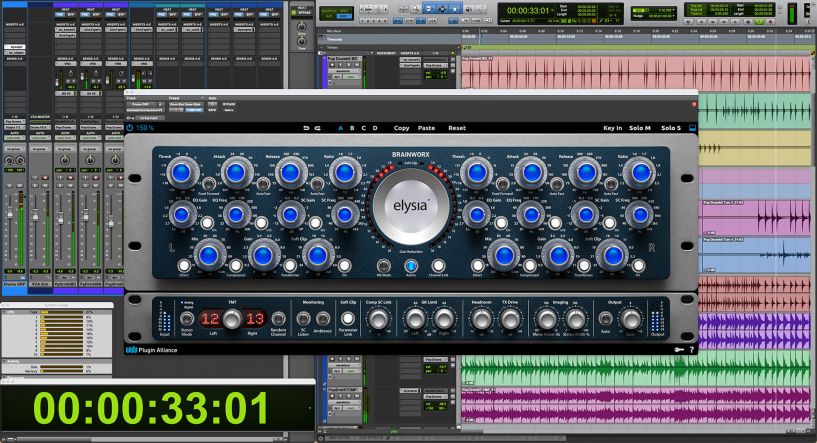Image resolution: width=817 pixels, height=443 pixels.
Task: Open the Plugin Alliance logo link
Action: (152, 350)
